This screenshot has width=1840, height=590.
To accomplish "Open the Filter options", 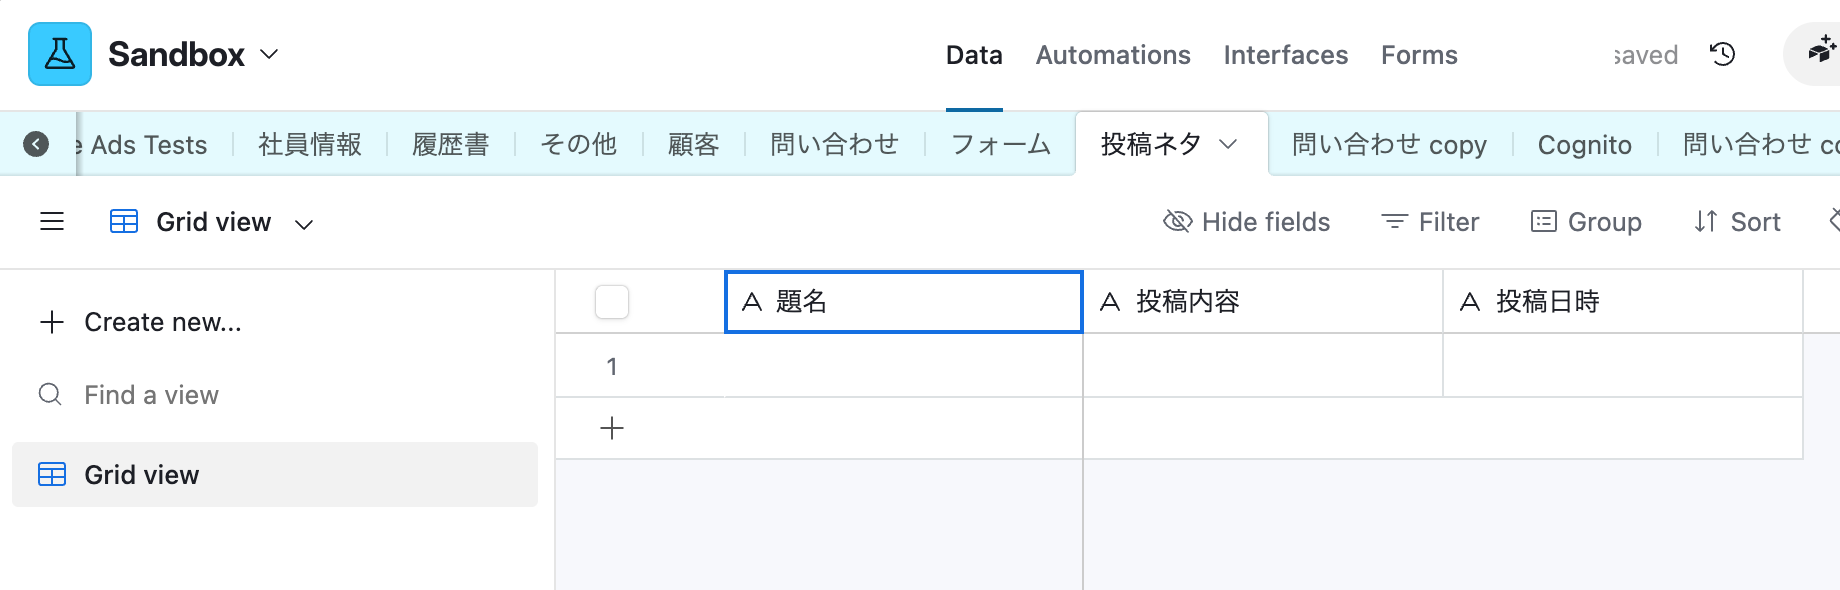I will pyautogui.click(x=1430, y=222).
